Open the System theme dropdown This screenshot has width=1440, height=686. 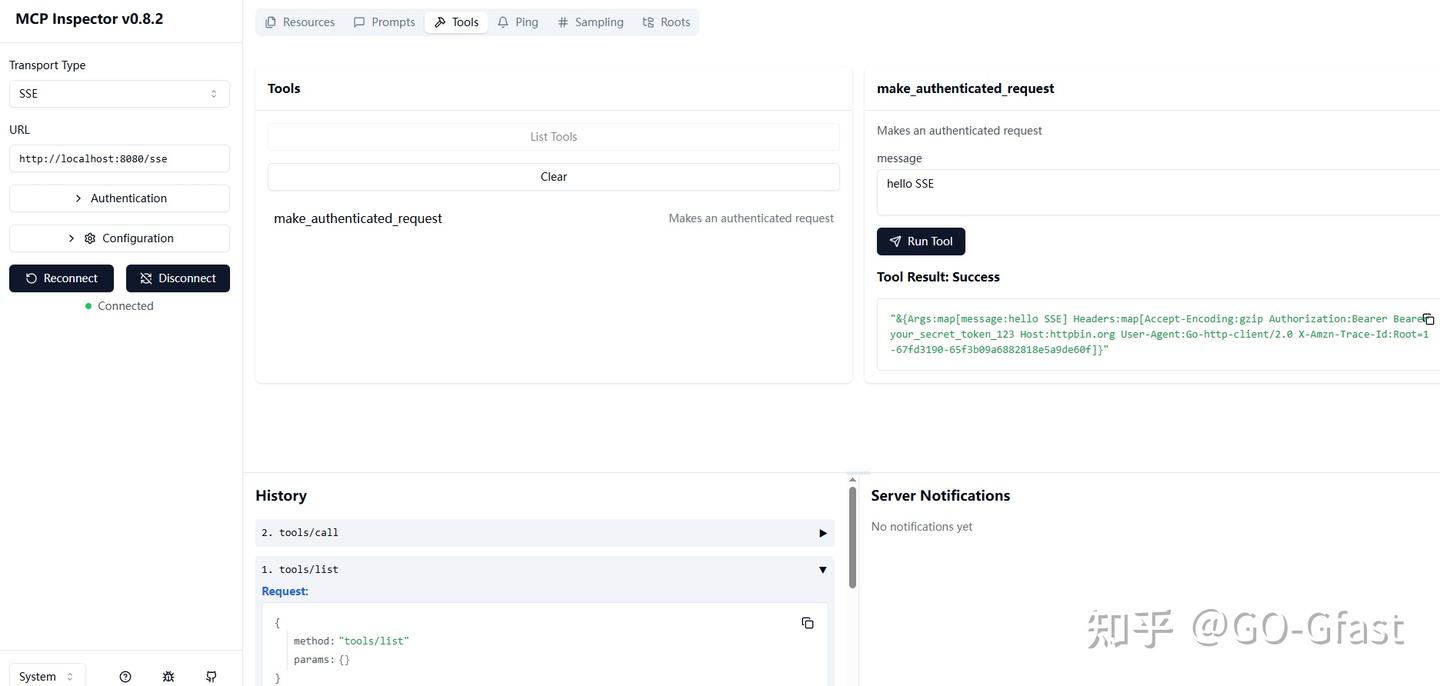pyautogui.click(x=47, y=676)
